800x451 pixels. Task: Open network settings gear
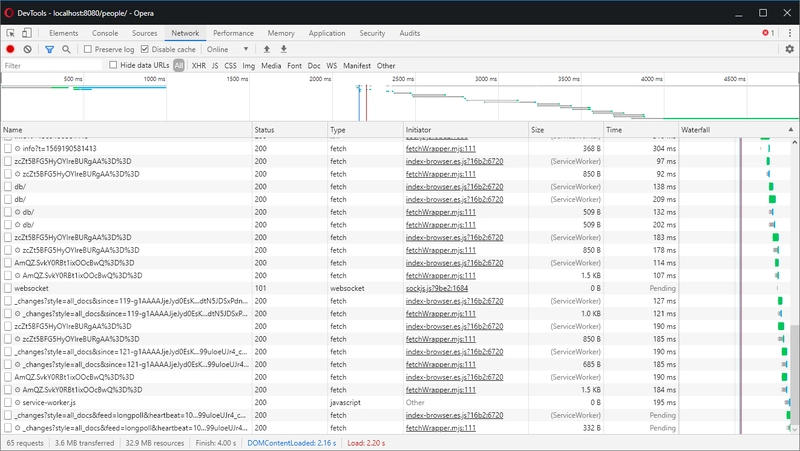[x=789, y=49]
